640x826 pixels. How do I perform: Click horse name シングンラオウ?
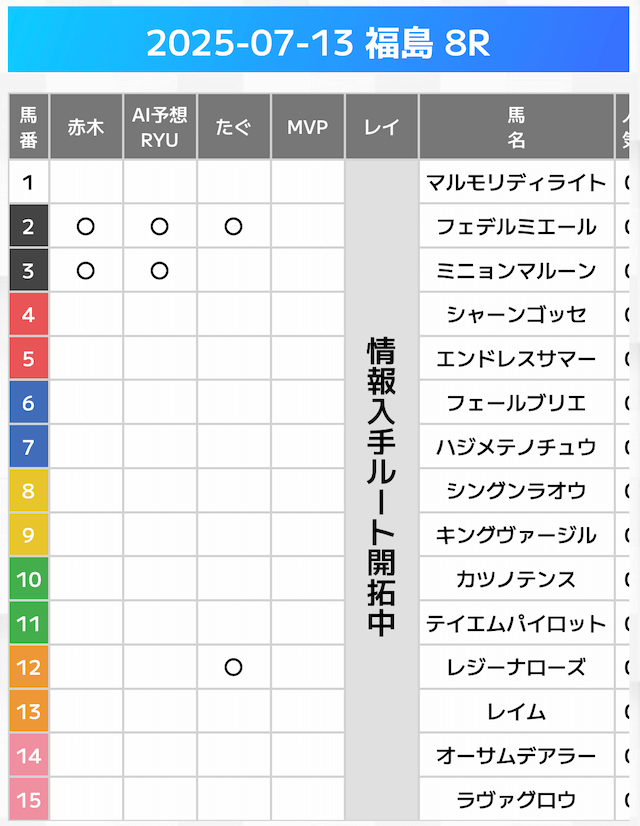[x=516, y=491]
